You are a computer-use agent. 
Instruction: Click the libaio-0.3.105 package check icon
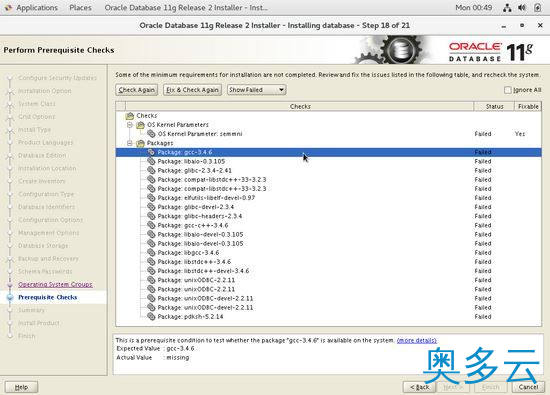(x=151, y=161)
